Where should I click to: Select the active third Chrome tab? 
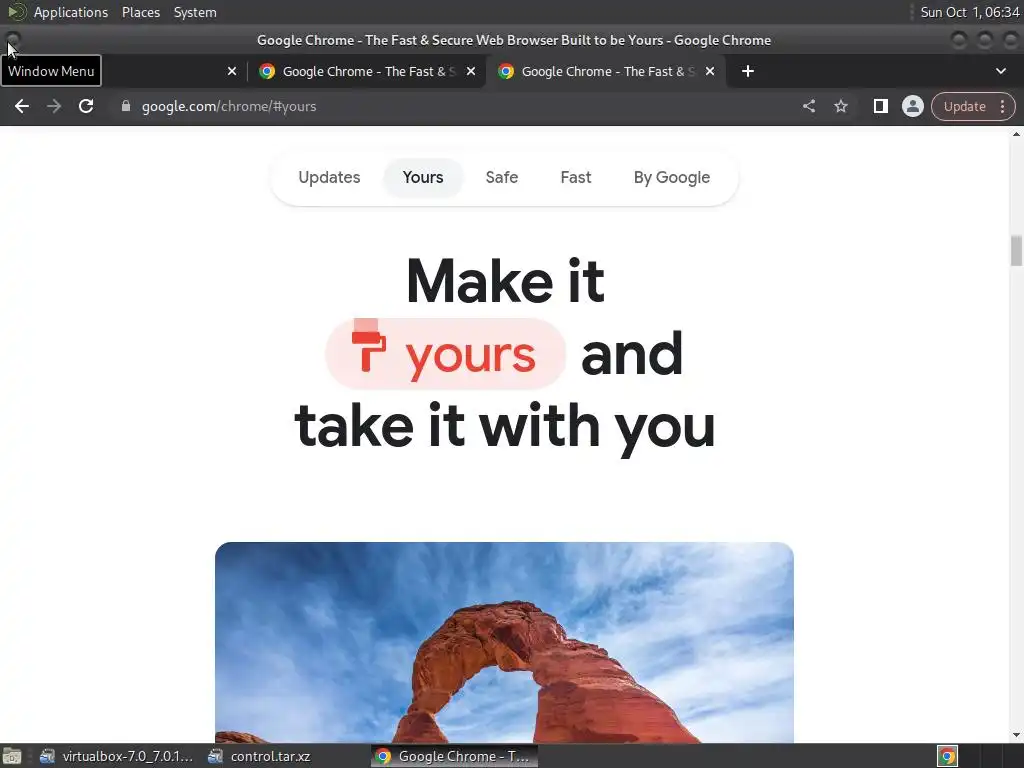605,71
